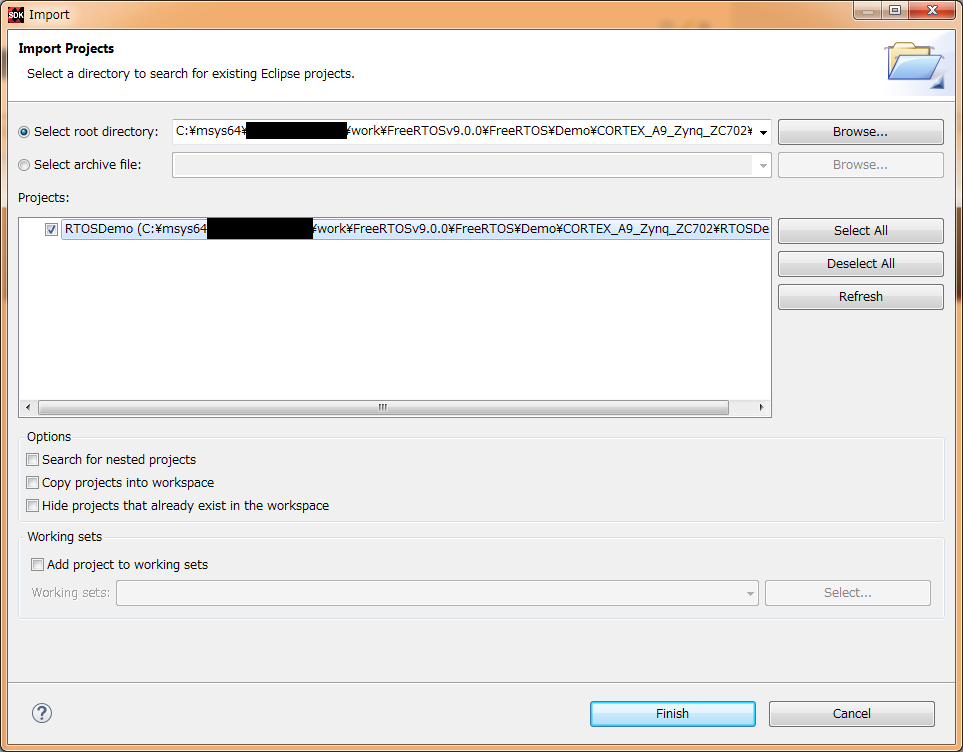Click the help question mark icon

42,713
